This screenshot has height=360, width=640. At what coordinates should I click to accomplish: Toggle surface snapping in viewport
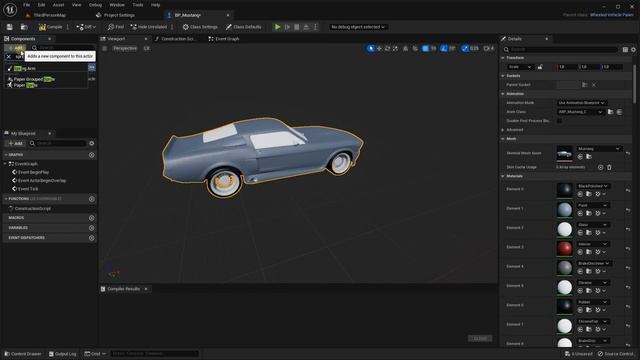(415, 49)
